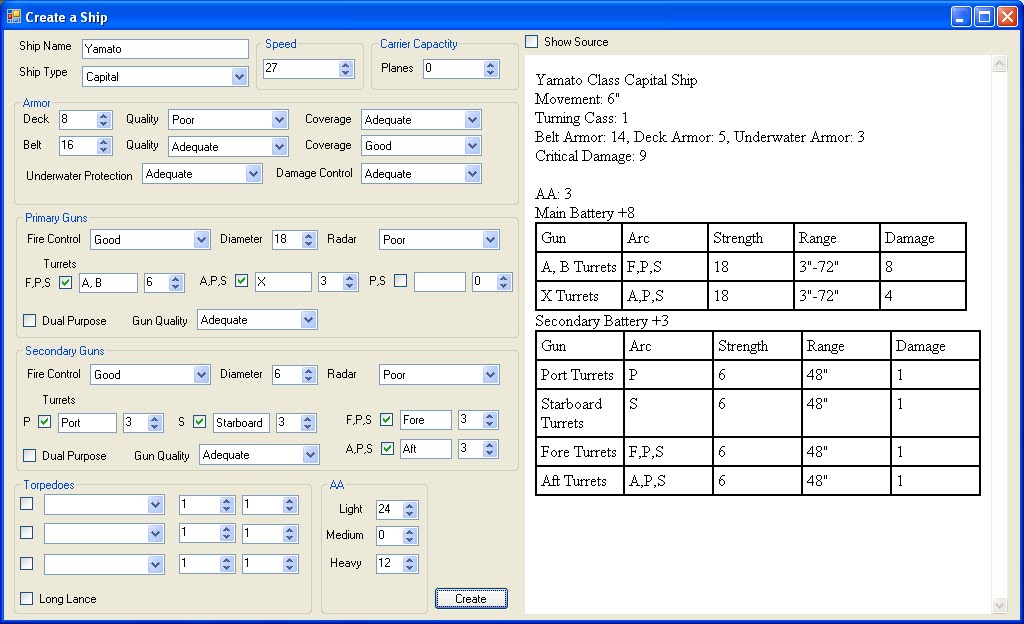The height and width of the screenshot is (624, 1024).
Task: Click the X turret name field
Action: coord(283,282)
